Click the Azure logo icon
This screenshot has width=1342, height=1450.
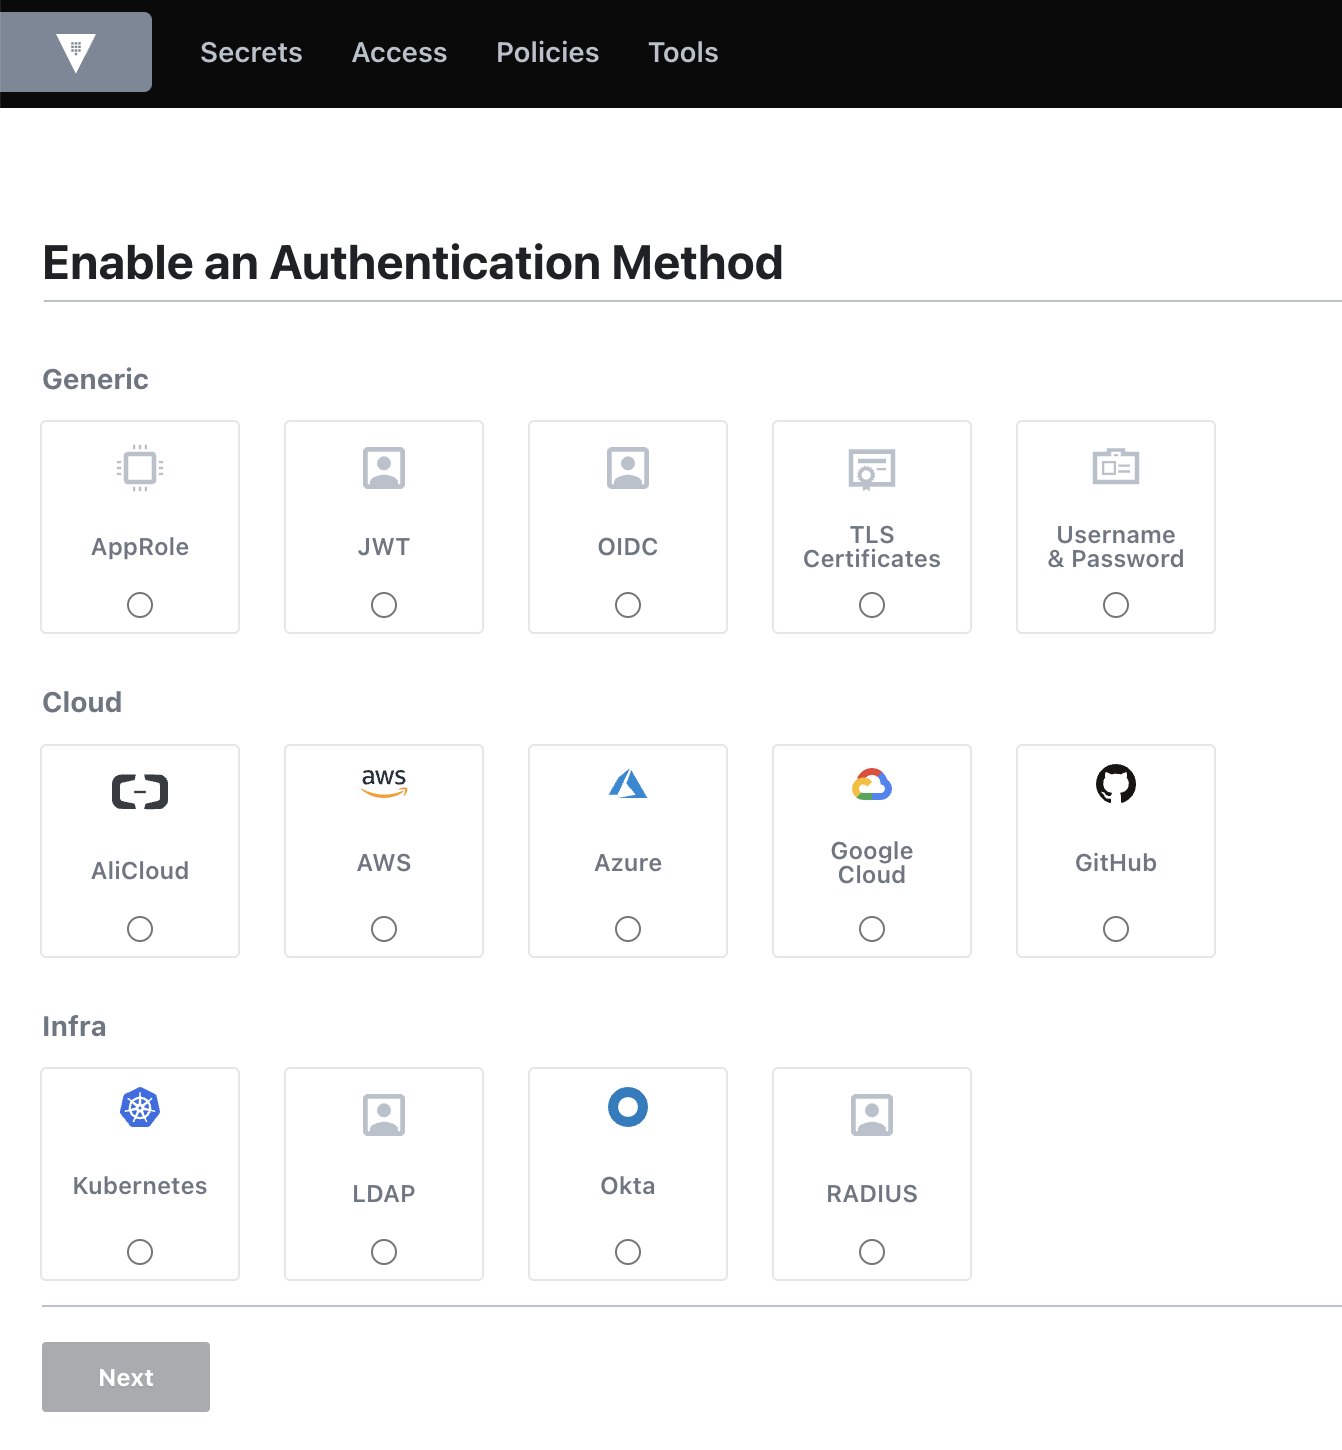[628, 784]
